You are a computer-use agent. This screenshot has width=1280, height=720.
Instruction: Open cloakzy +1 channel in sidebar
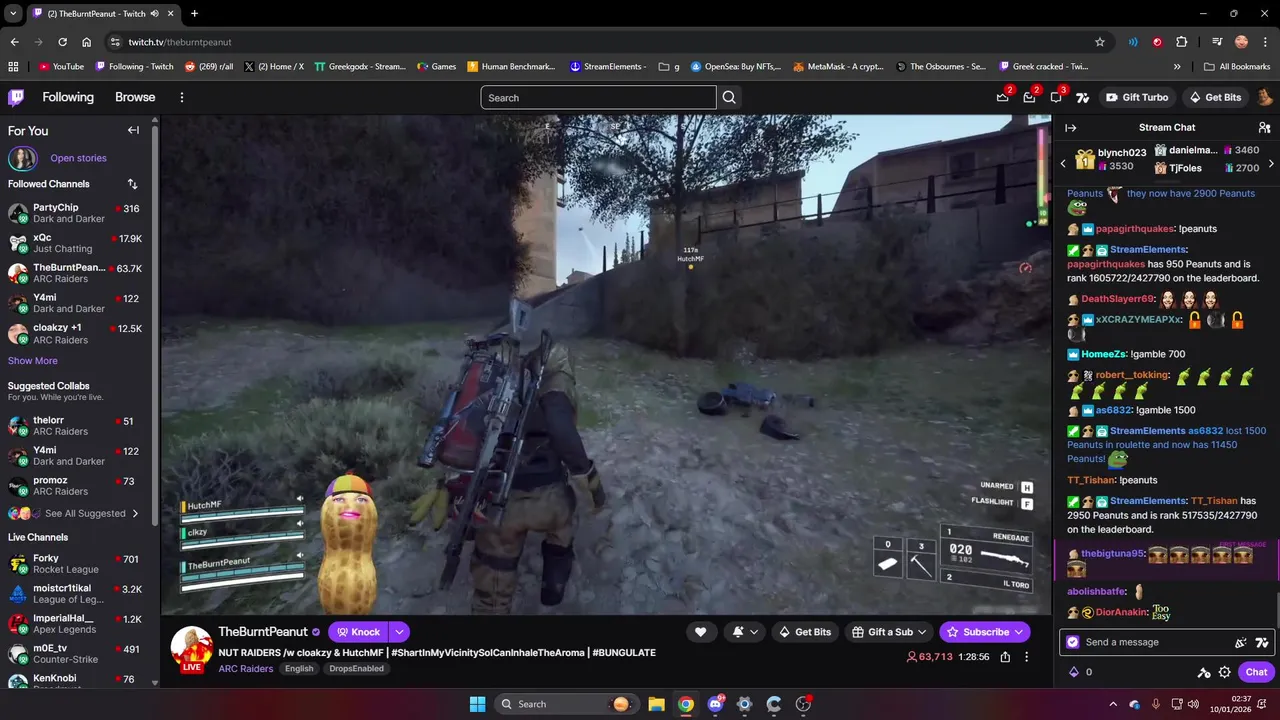point(75,333)
